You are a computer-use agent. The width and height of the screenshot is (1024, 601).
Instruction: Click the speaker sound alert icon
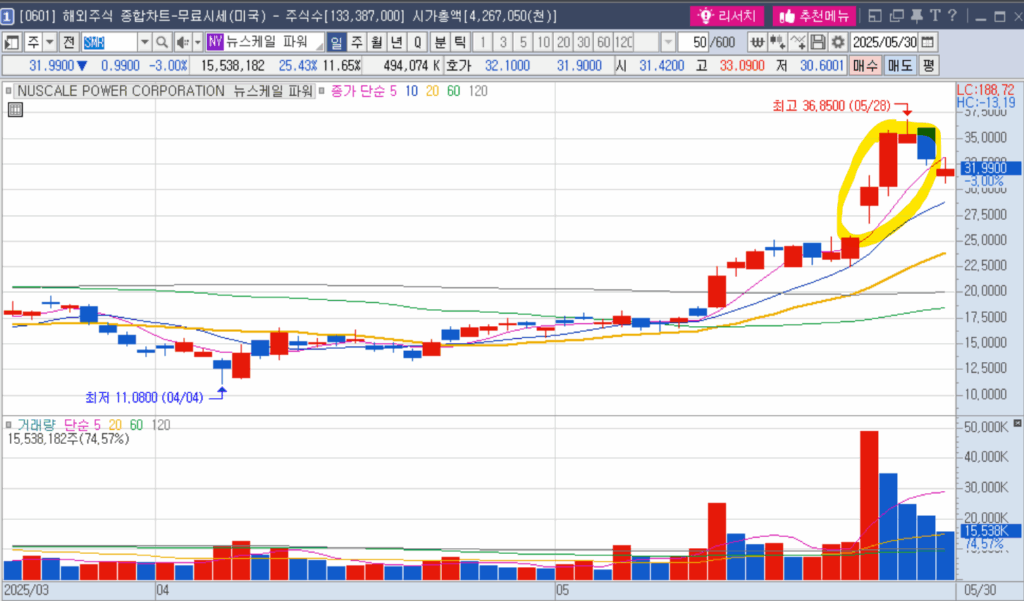[x=182, y=42]
